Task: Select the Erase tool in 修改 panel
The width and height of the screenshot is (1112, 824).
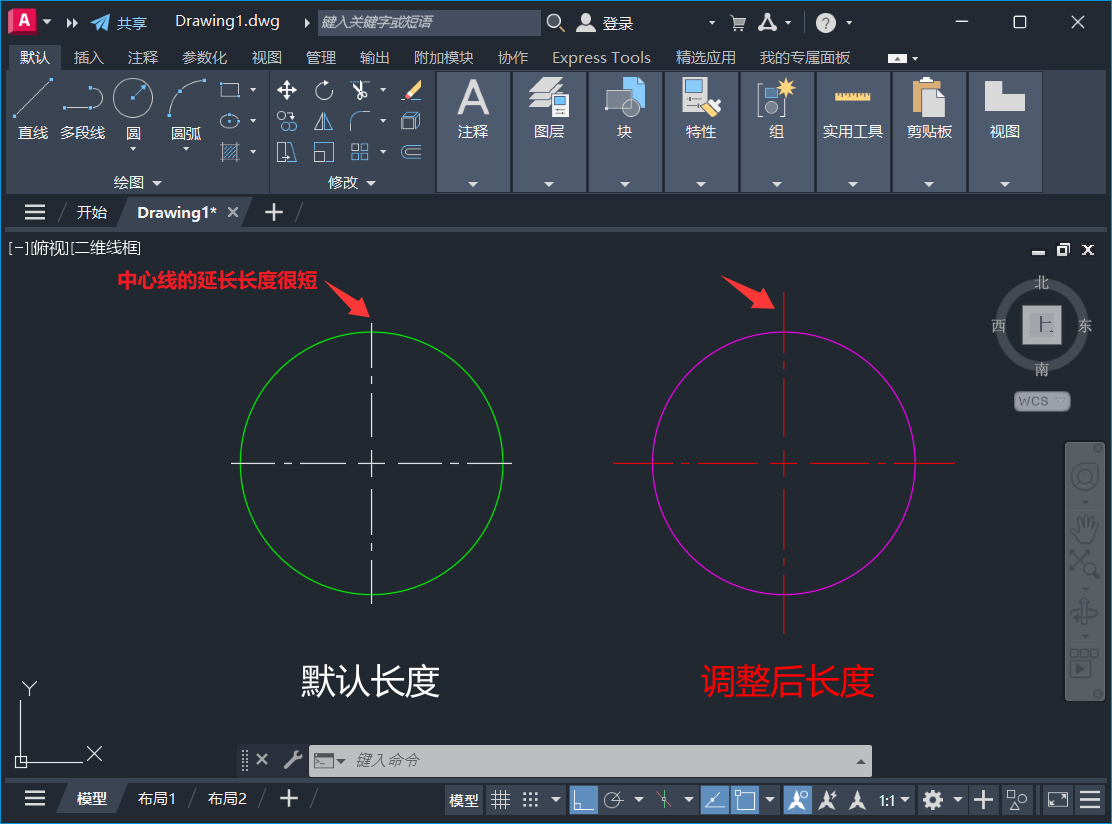Action: pos(411,90)
